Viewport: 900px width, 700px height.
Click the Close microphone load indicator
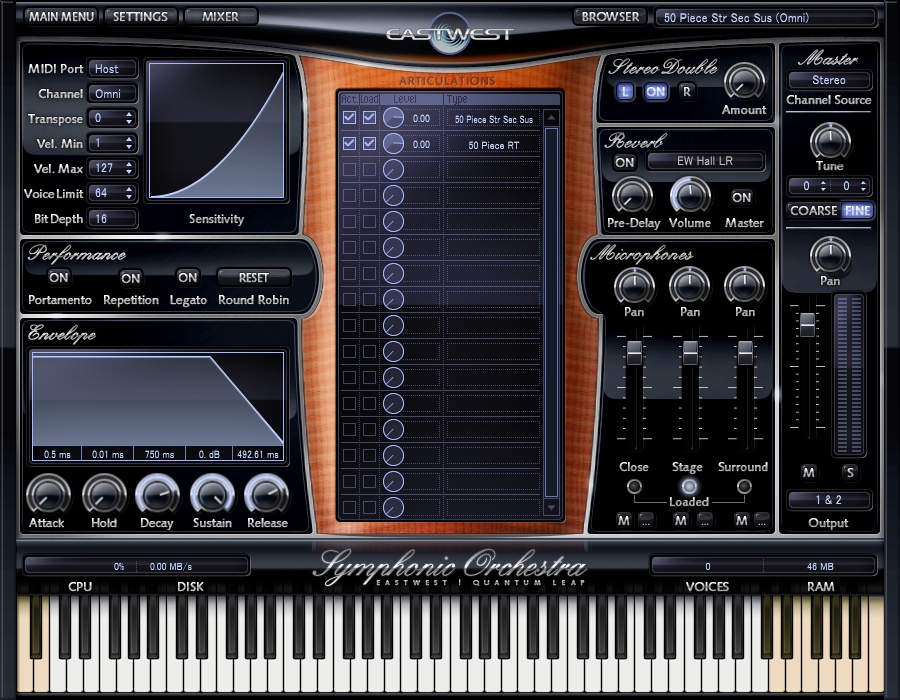coord(634,487)
